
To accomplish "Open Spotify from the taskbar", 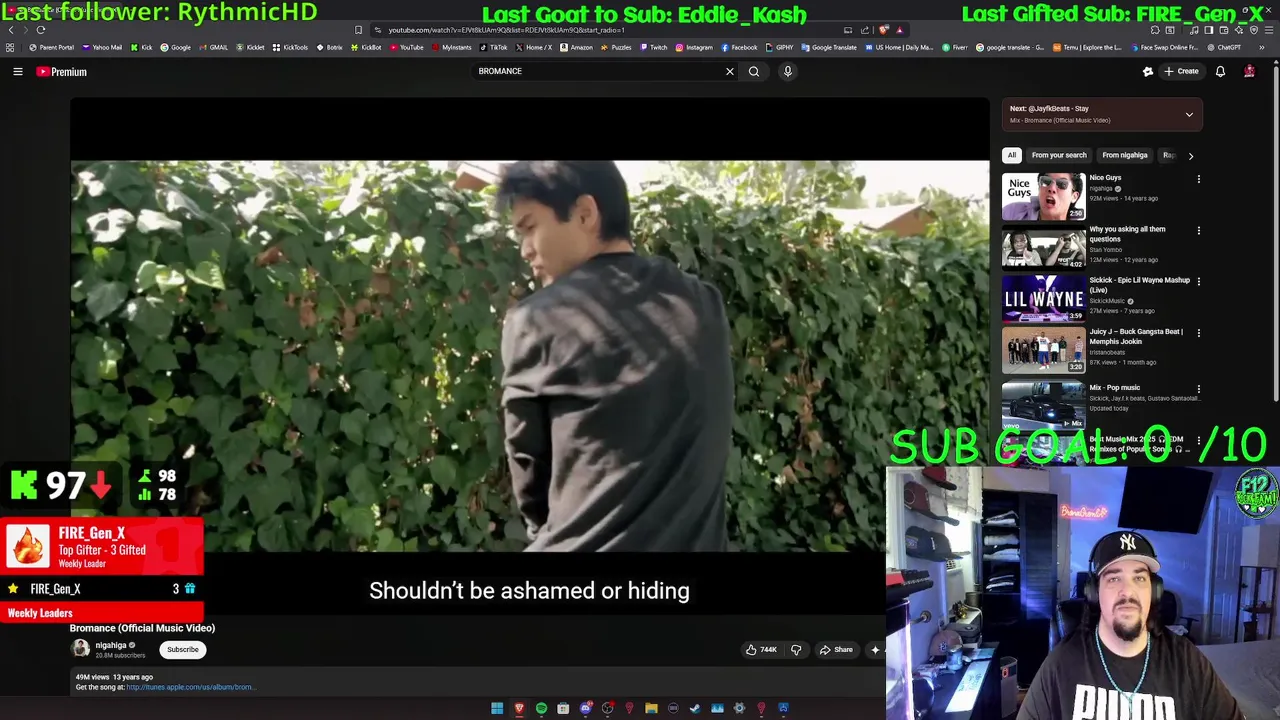I will [541, 708].
